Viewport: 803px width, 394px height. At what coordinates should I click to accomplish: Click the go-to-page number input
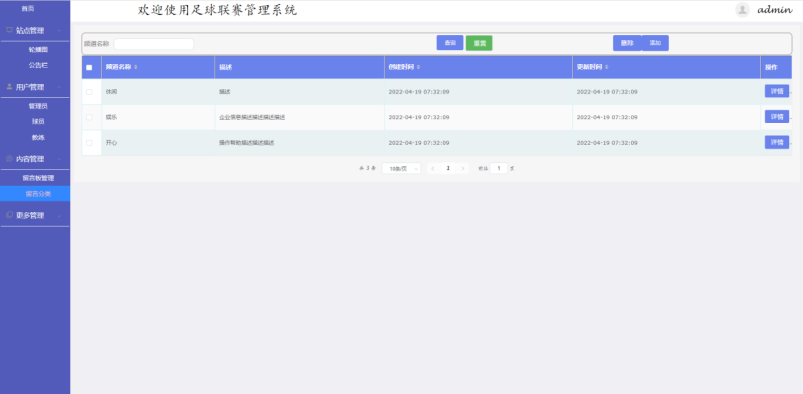coord(499,168)
